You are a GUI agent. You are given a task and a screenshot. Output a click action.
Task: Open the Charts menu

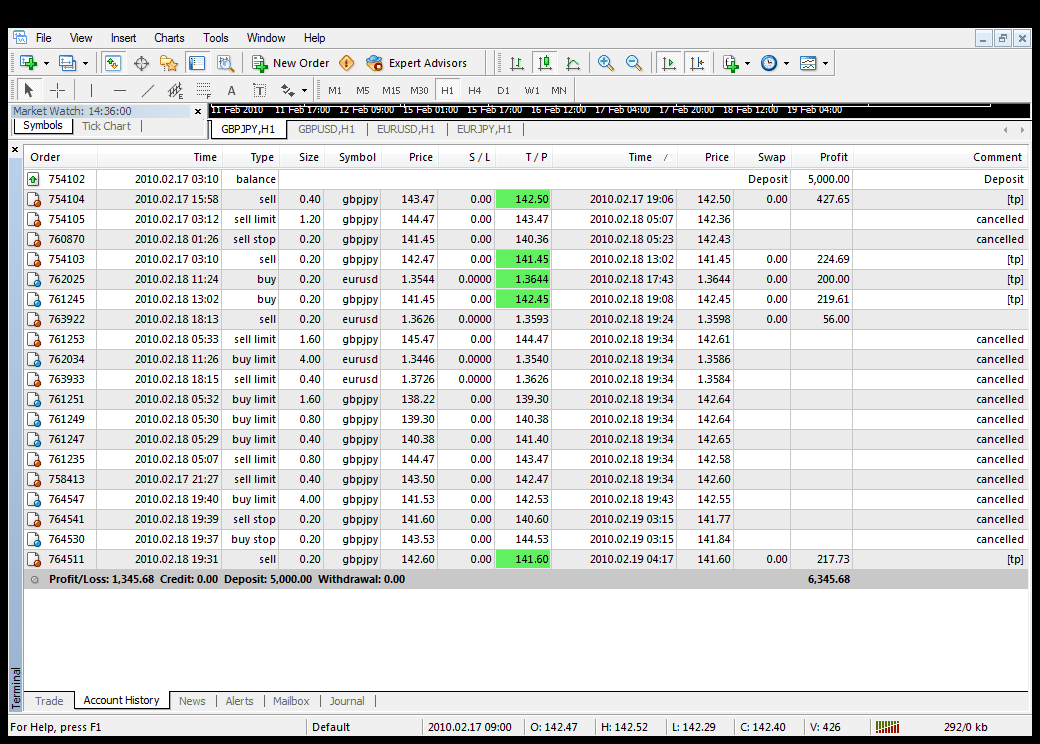[x=169, y=38]
